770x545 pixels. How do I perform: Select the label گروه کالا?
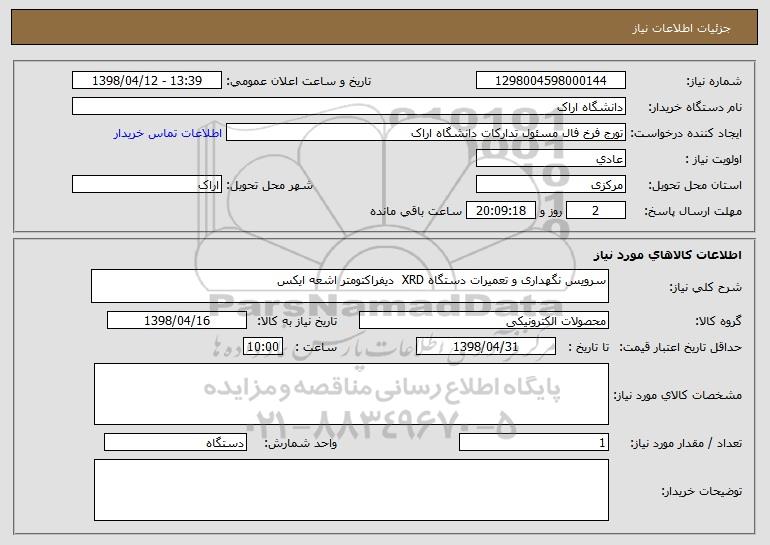(718, 321)
